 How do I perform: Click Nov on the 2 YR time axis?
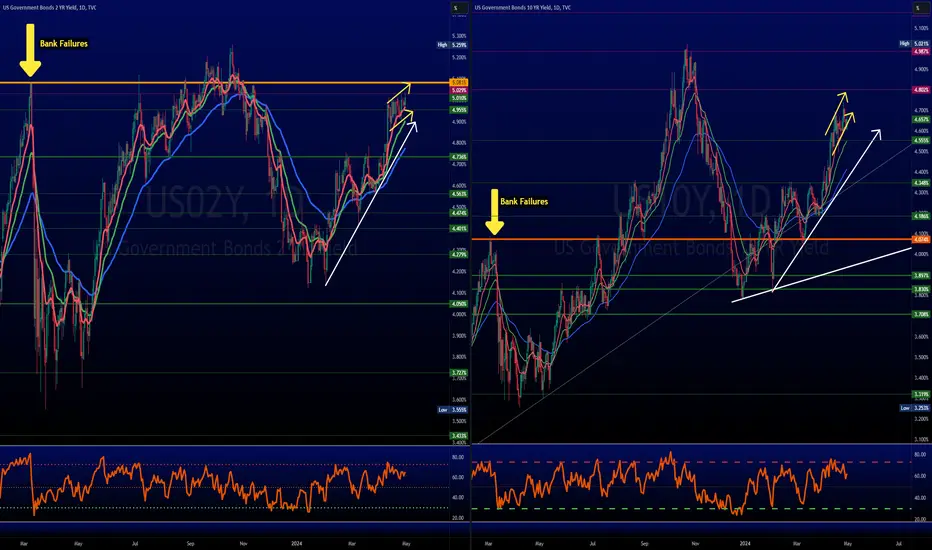243,543
